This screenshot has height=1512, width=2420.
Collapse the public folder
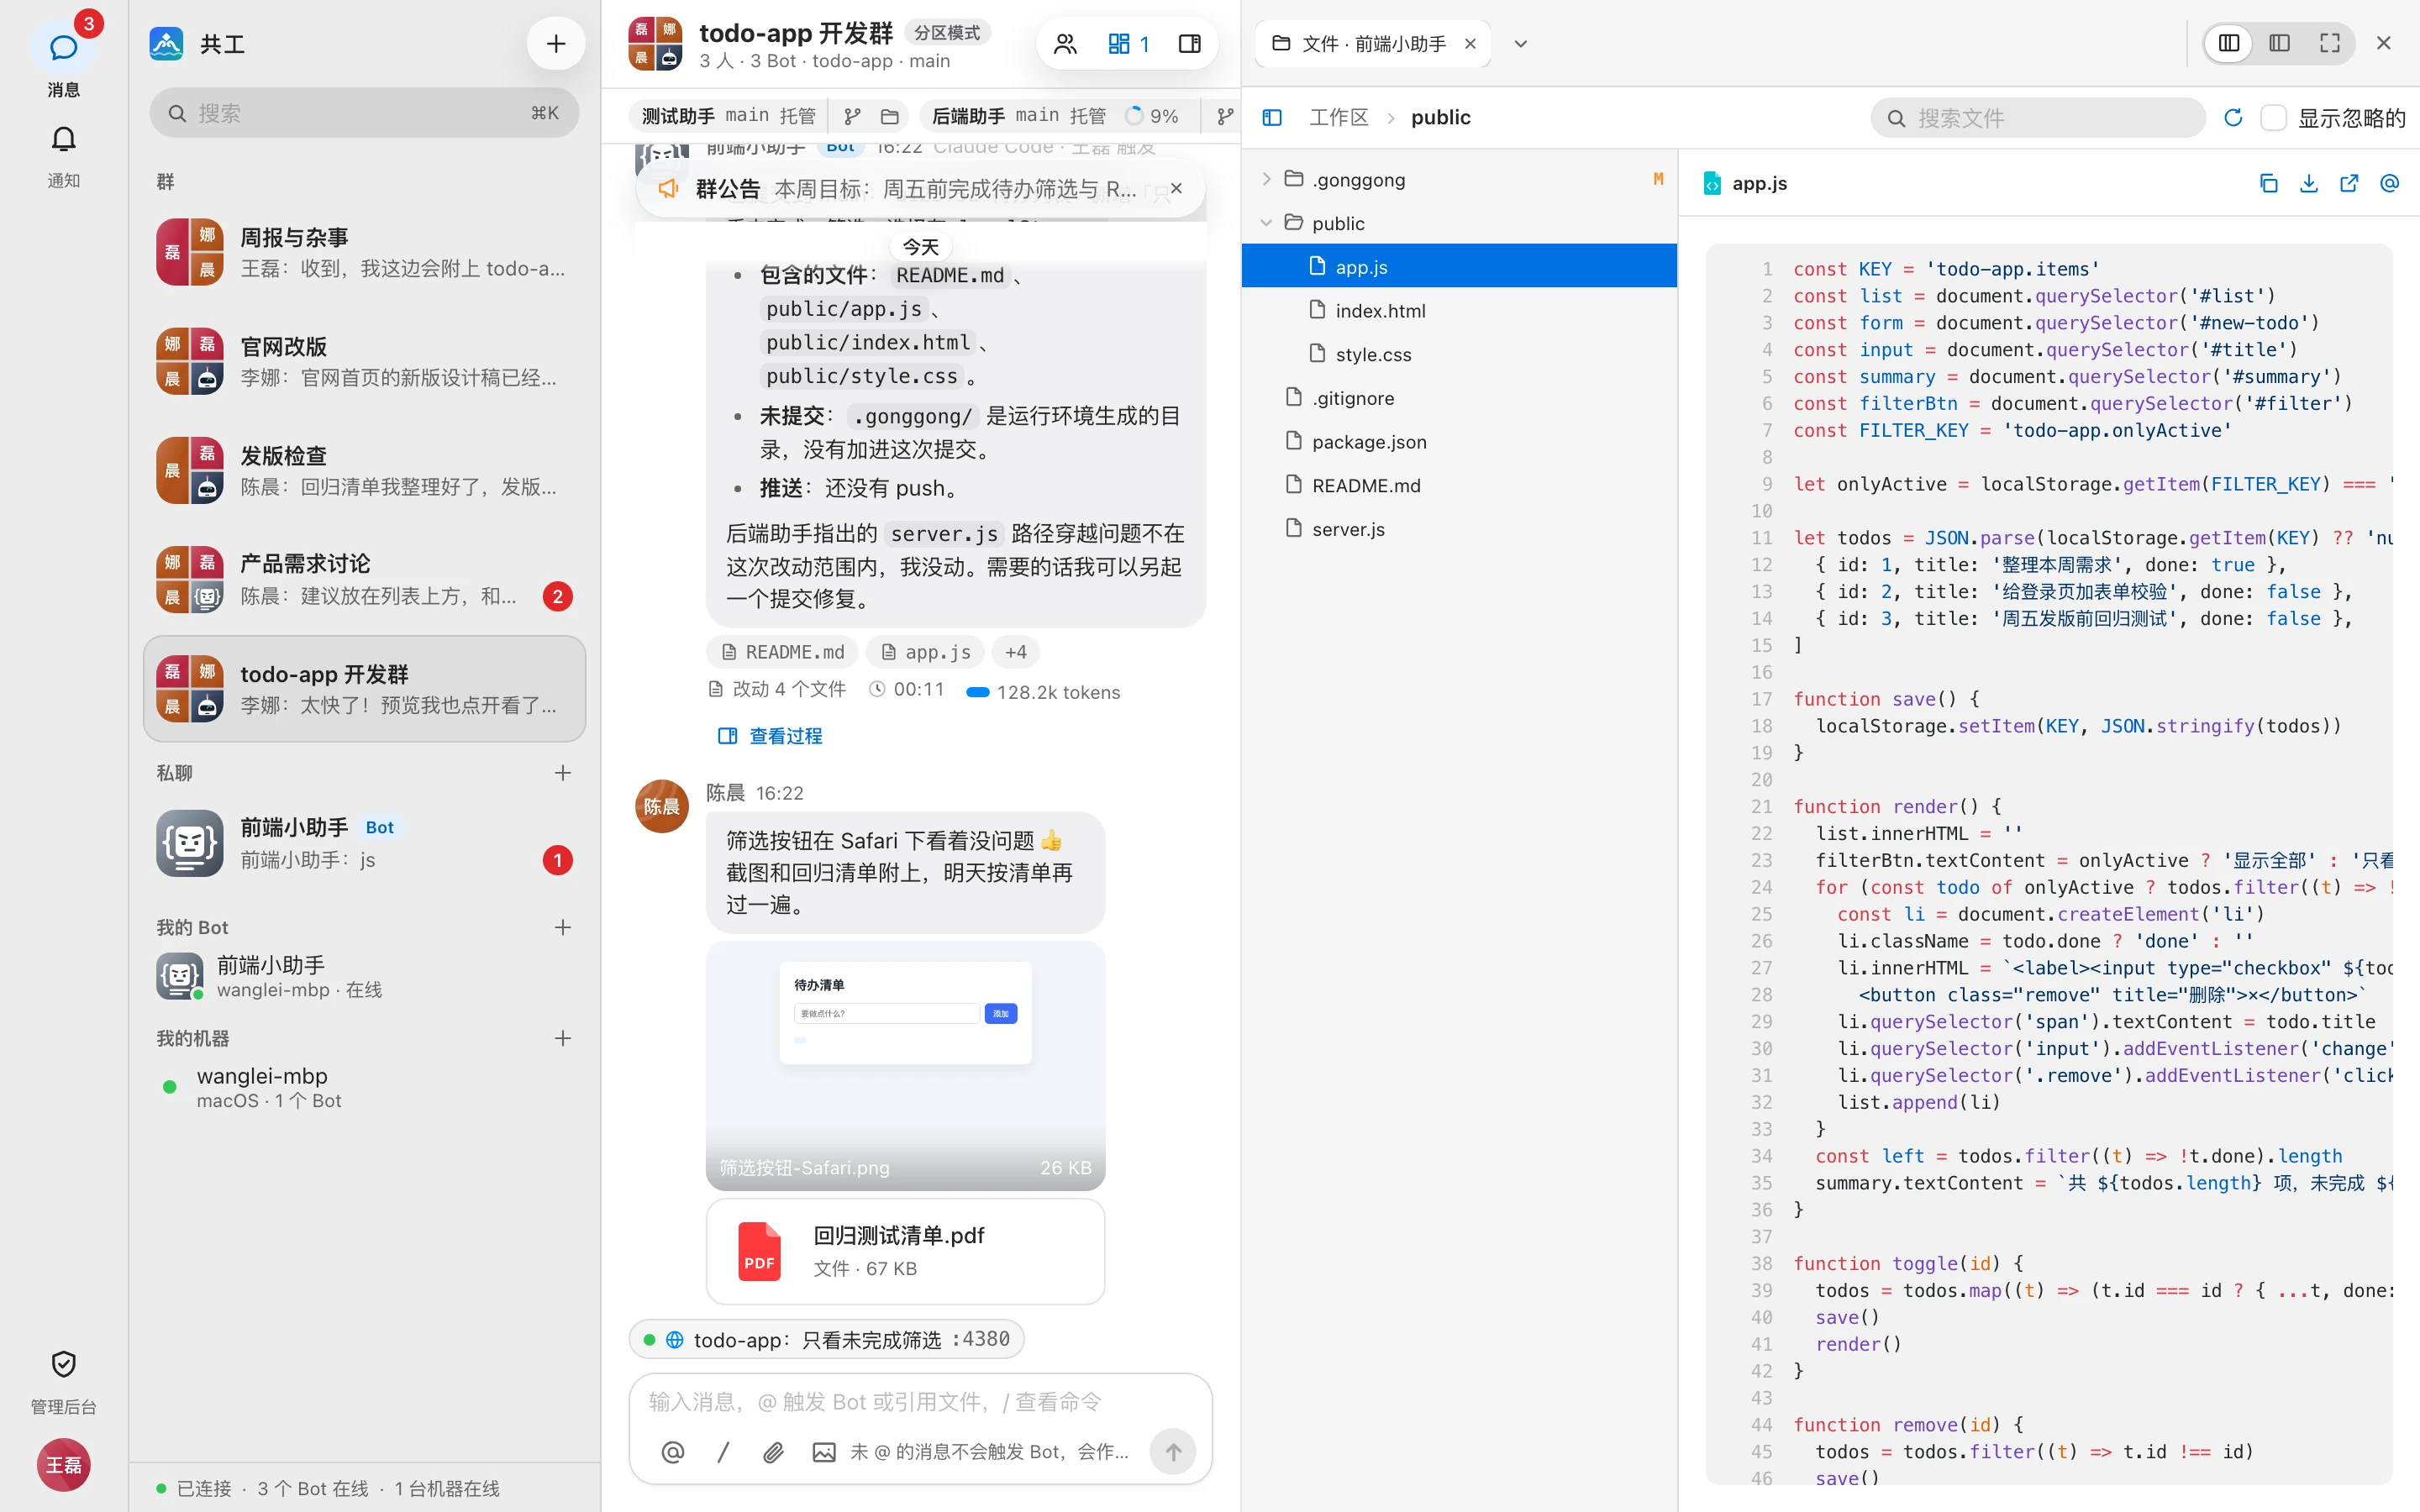1267,223
